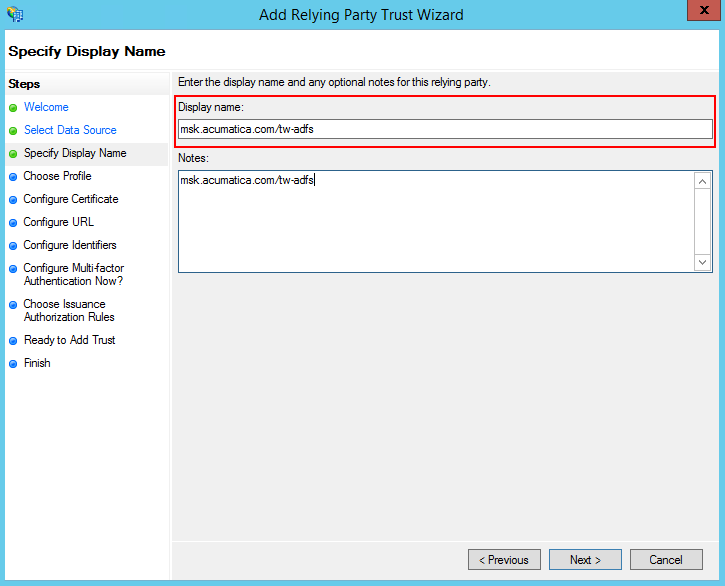Click the wizard icon in the title bar
Image resolution: width=725 pixels, height=586 pixels.
click(x=15, y=15)
